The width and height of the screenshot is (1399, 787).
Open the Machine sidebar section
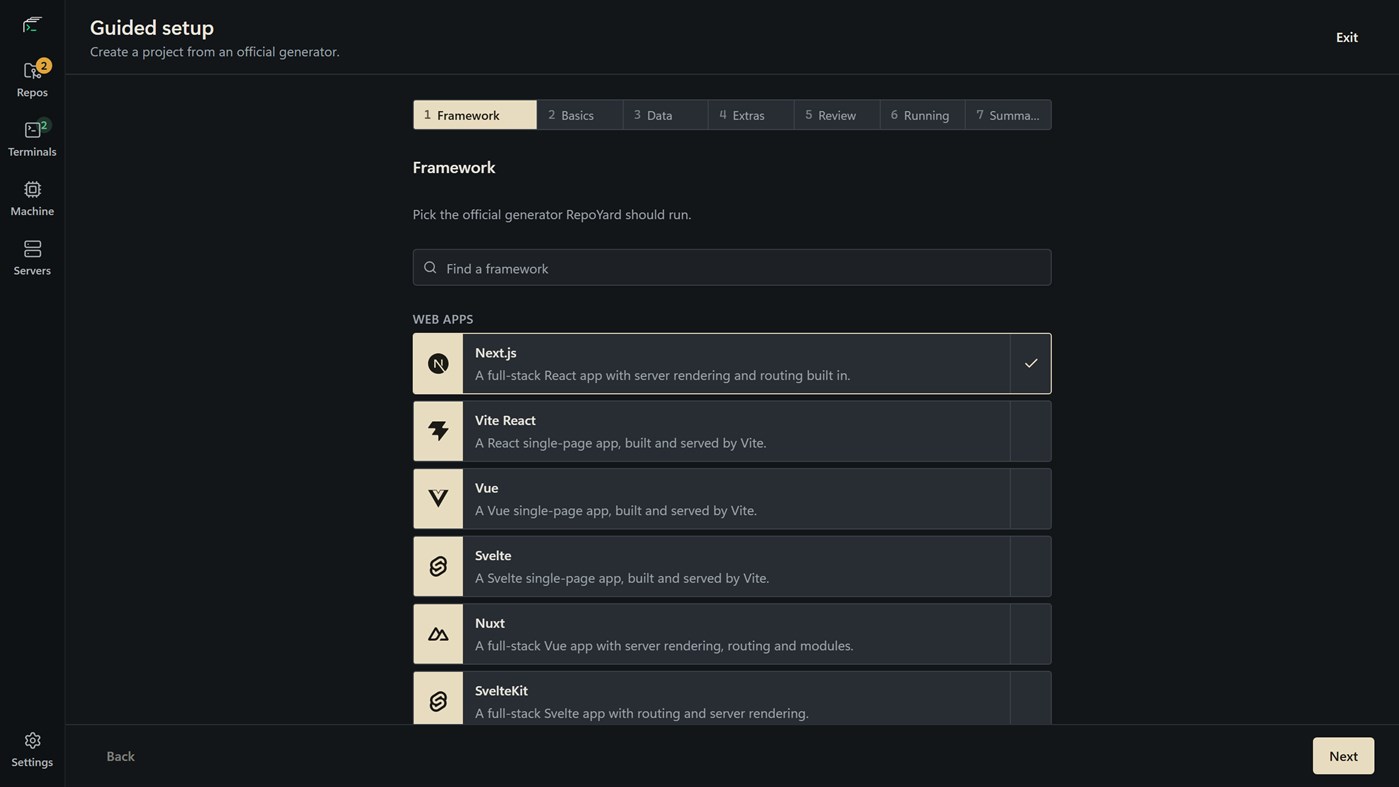pyautogui.click(x=32, y=198)
